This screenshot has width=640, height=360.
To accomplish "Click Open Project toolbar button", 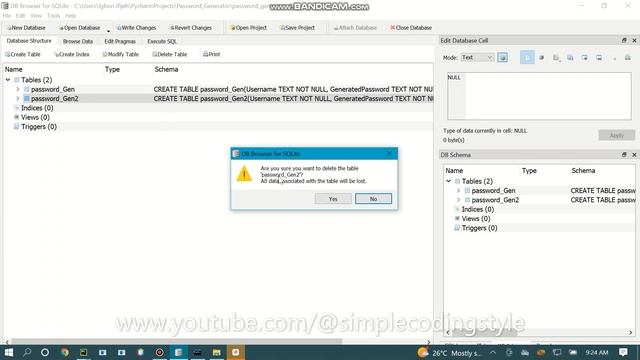I will click(249, 28).
